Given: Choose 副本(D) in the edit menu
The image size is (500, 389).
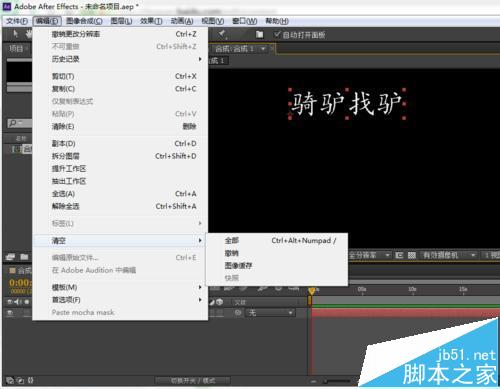Looking at the screenshot, I should click(120, 143).
